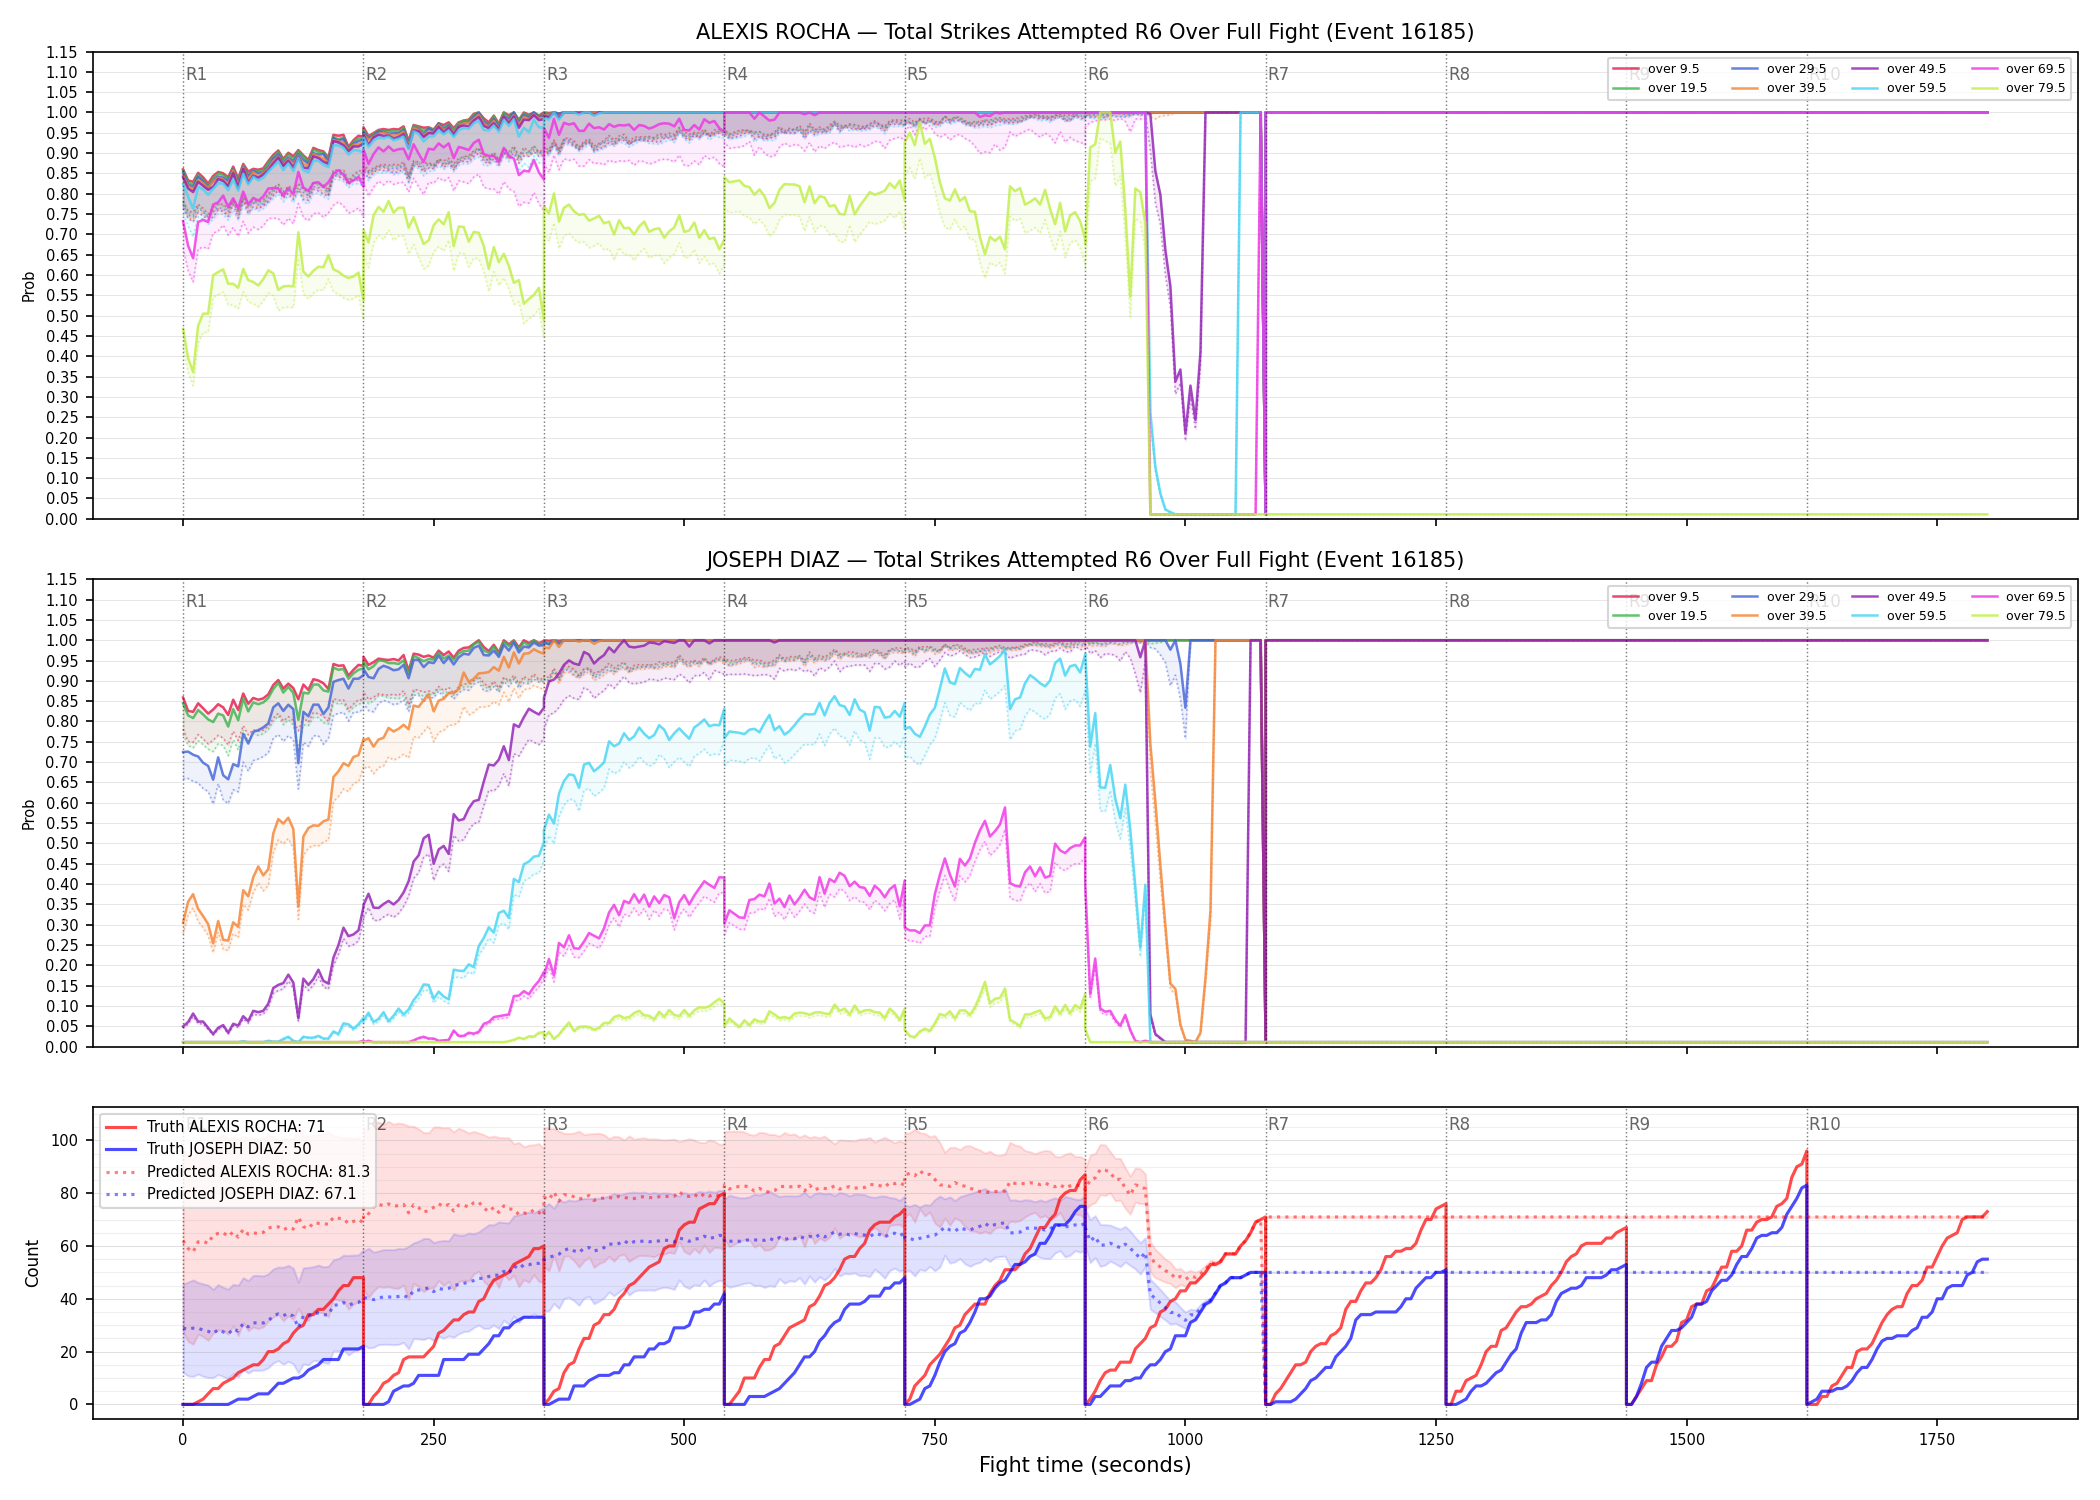The height and width of the screenshot is (1500, 2100).
Task: Click 'over 79.5' legend entry in Rocha chart
Action: click(2018, 88)
